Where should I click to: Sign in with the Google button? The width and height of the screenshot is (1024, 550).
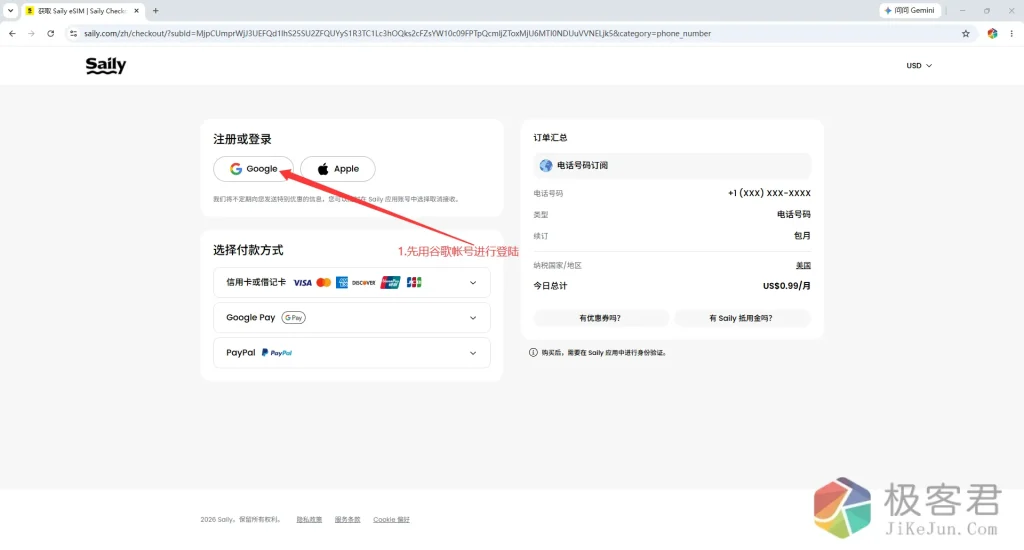point(253,169)
